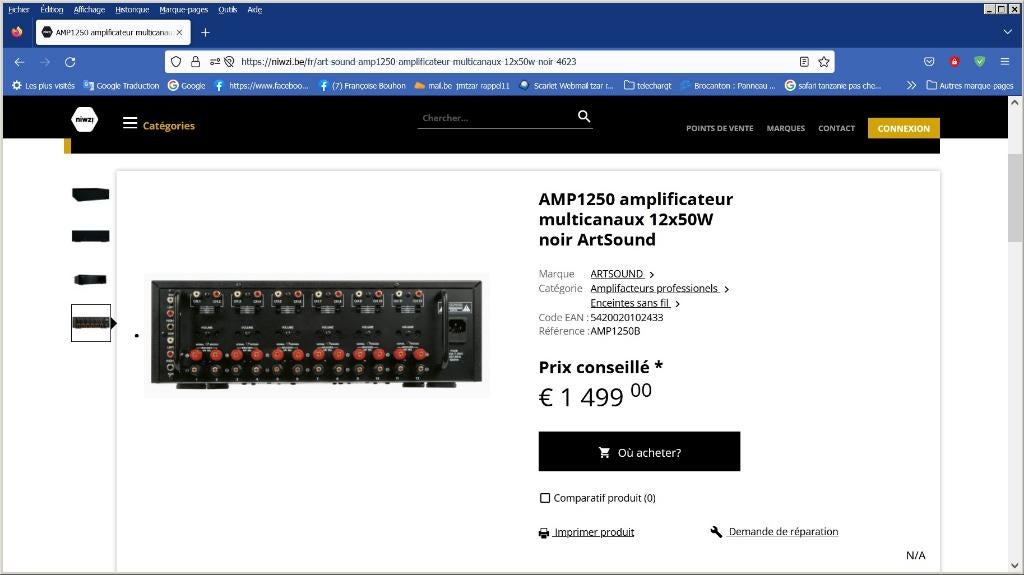Image resolution: width=1024 pixels, height=575 pixels.
Task: Click the page vertical scrollbar thumb
Action: pos(1014,198)
